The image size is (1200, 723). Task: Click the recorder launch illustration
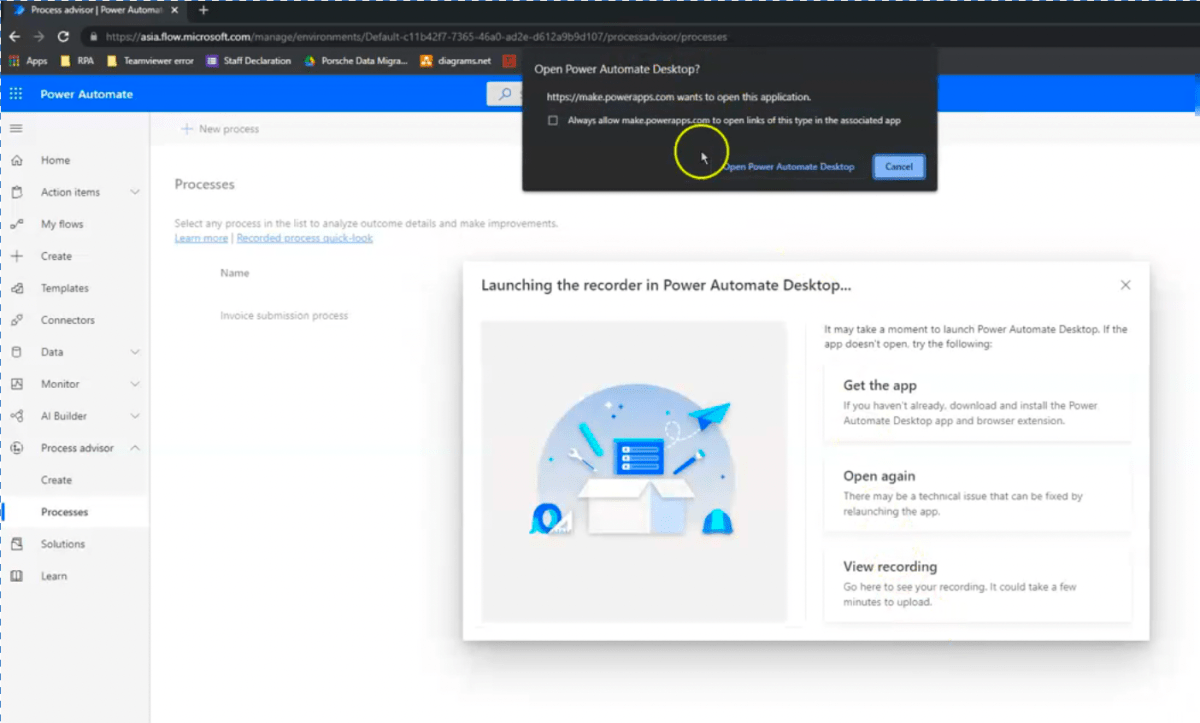point(634,471)
